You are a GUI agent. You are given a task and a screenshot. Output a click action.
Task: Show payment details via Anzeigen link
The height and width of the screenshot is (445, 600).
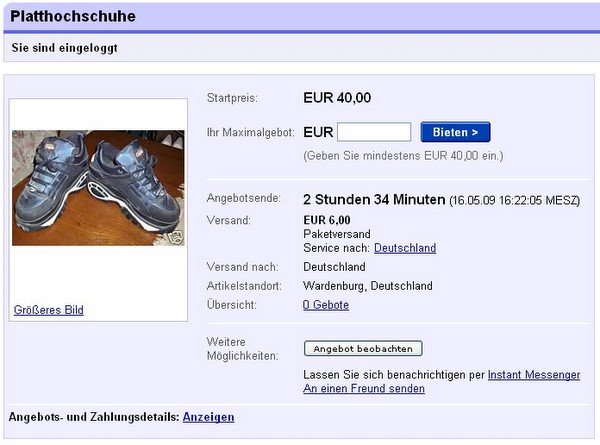[x=208, y=417]
